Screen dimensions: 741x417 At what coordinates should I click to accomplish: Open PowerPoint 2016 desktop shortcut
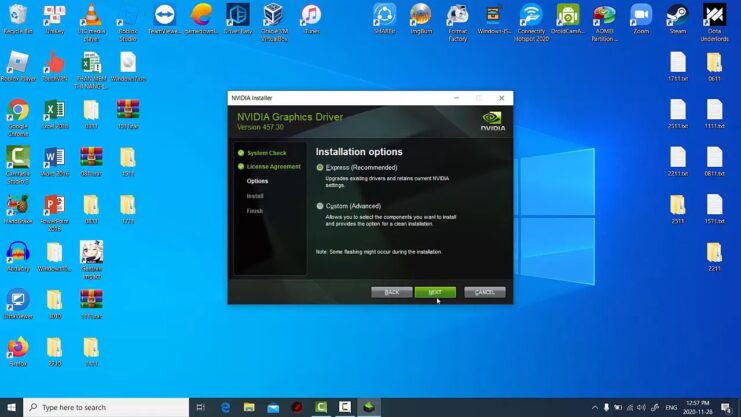click(x=55, y=213)
